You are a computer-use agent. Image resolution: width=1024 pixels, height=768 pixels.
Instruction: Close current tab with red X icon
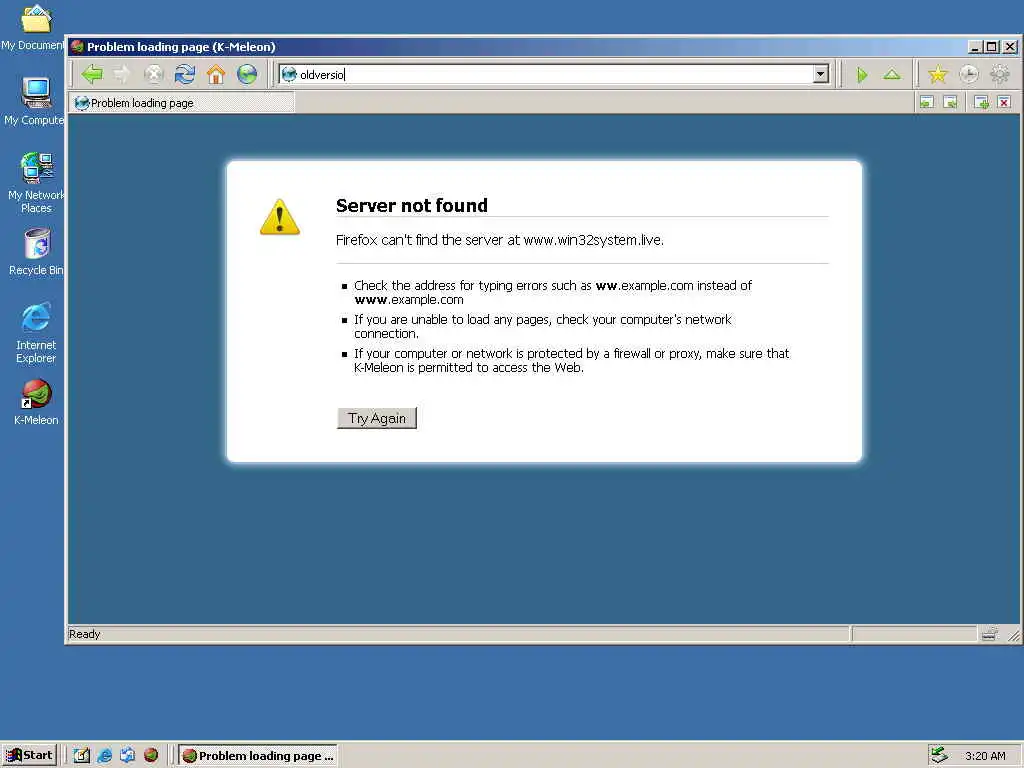click(1004, 102)
